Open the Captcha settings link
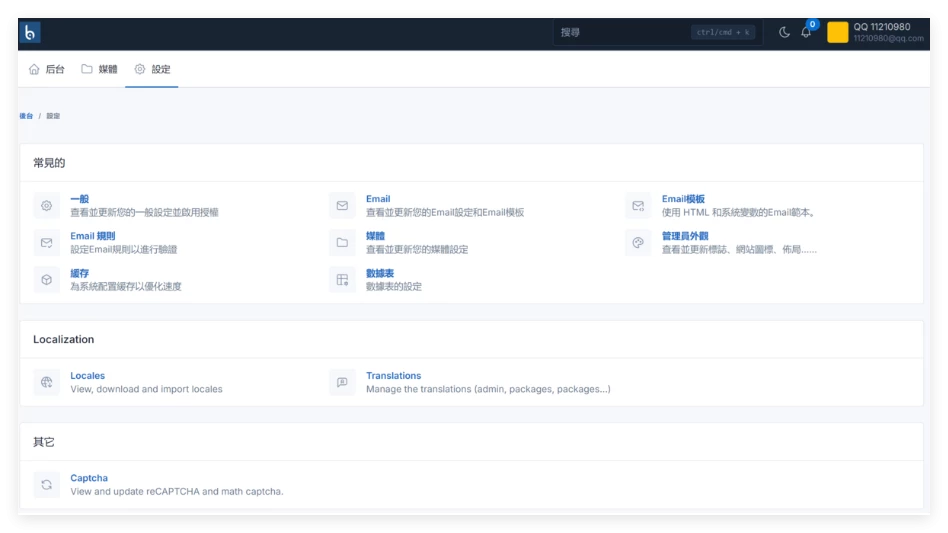Screen dimensions: 948x533 [x=89, y=478]
